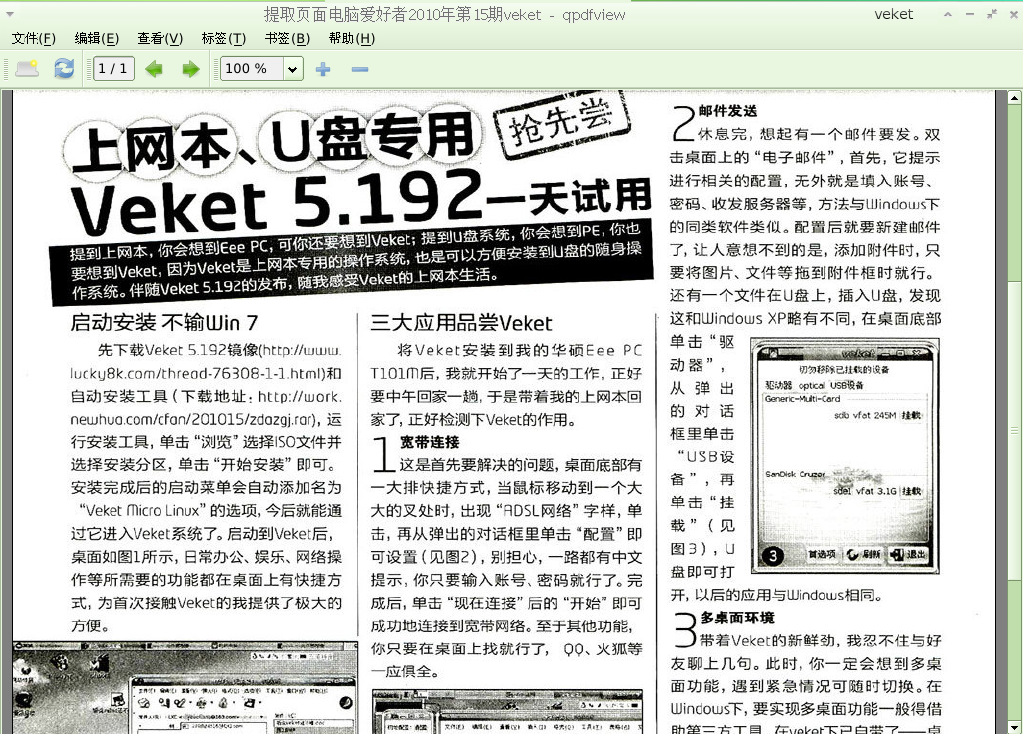1023x734 pixels.
Task: Zoom out with the minus icon
Action: (x=359, y=69)
